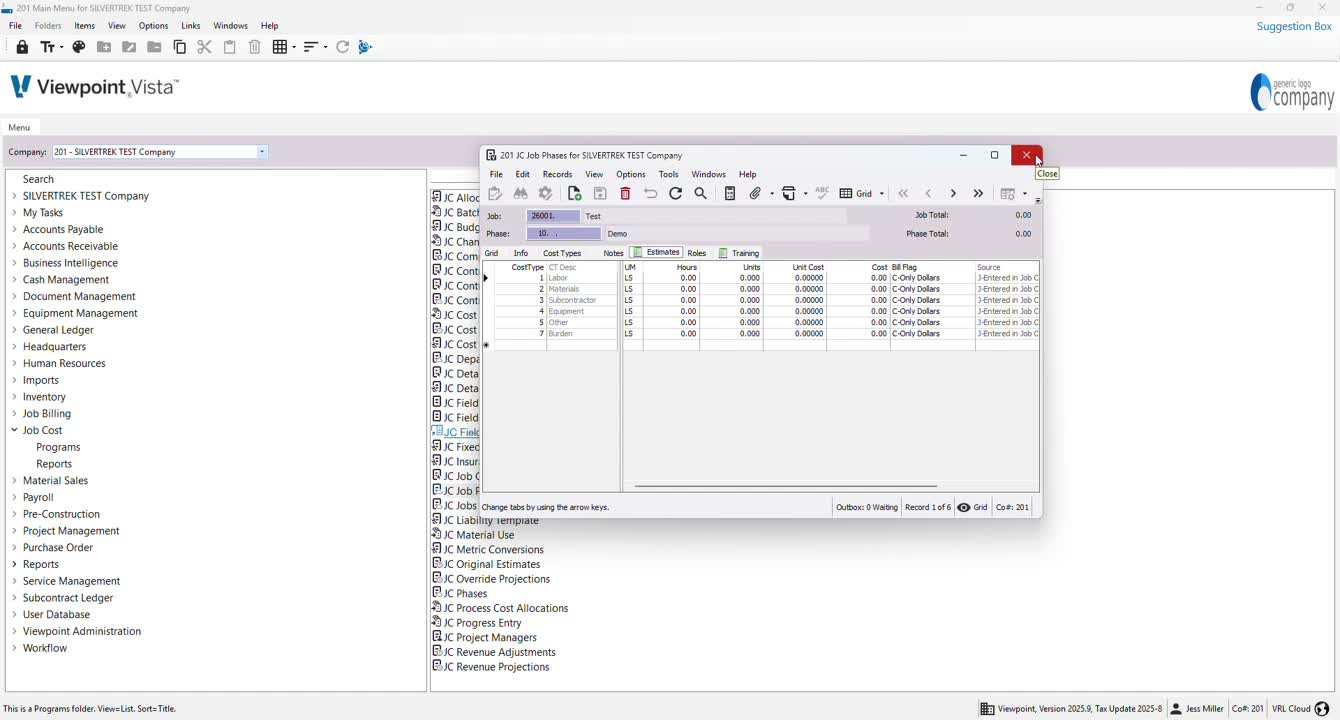Click the Menu tab below the logo

point(19,128)
